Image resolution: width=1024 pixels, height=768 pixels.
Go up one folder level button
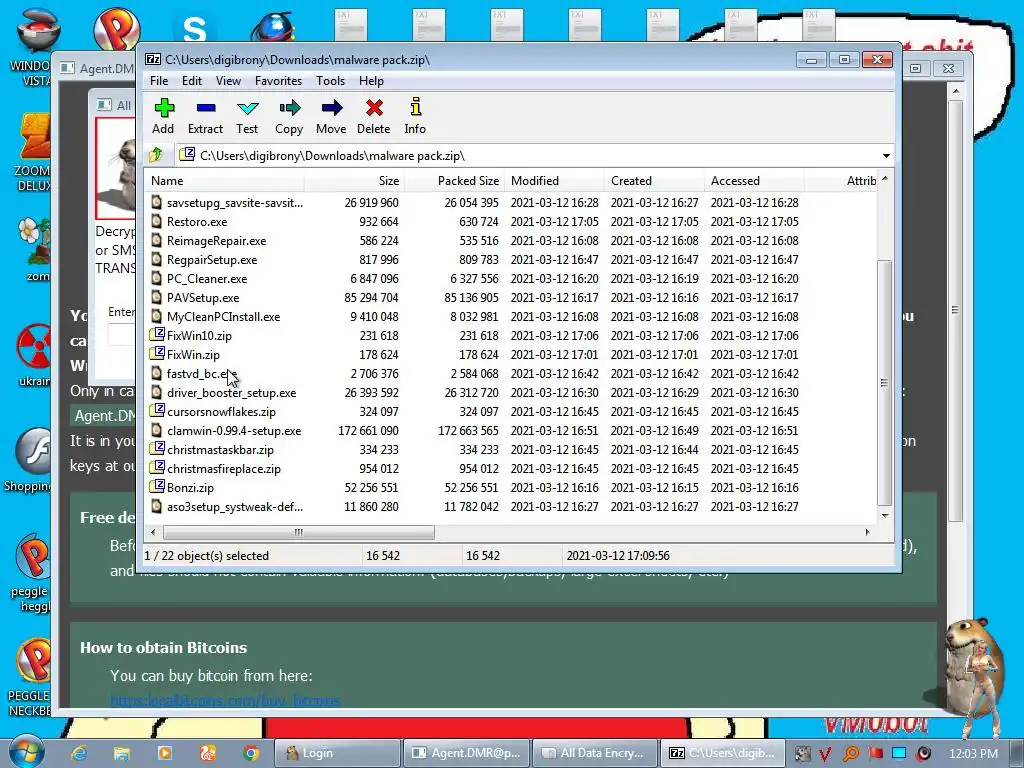pos(156,155)
